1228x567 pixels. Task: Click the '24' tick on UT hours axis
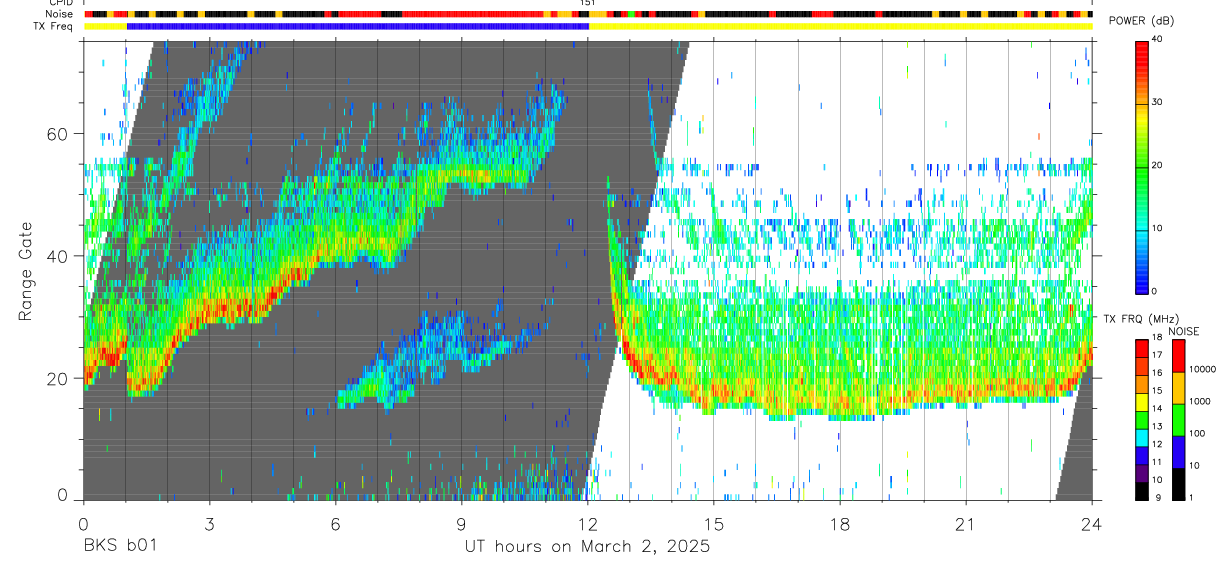point(1092,524)
